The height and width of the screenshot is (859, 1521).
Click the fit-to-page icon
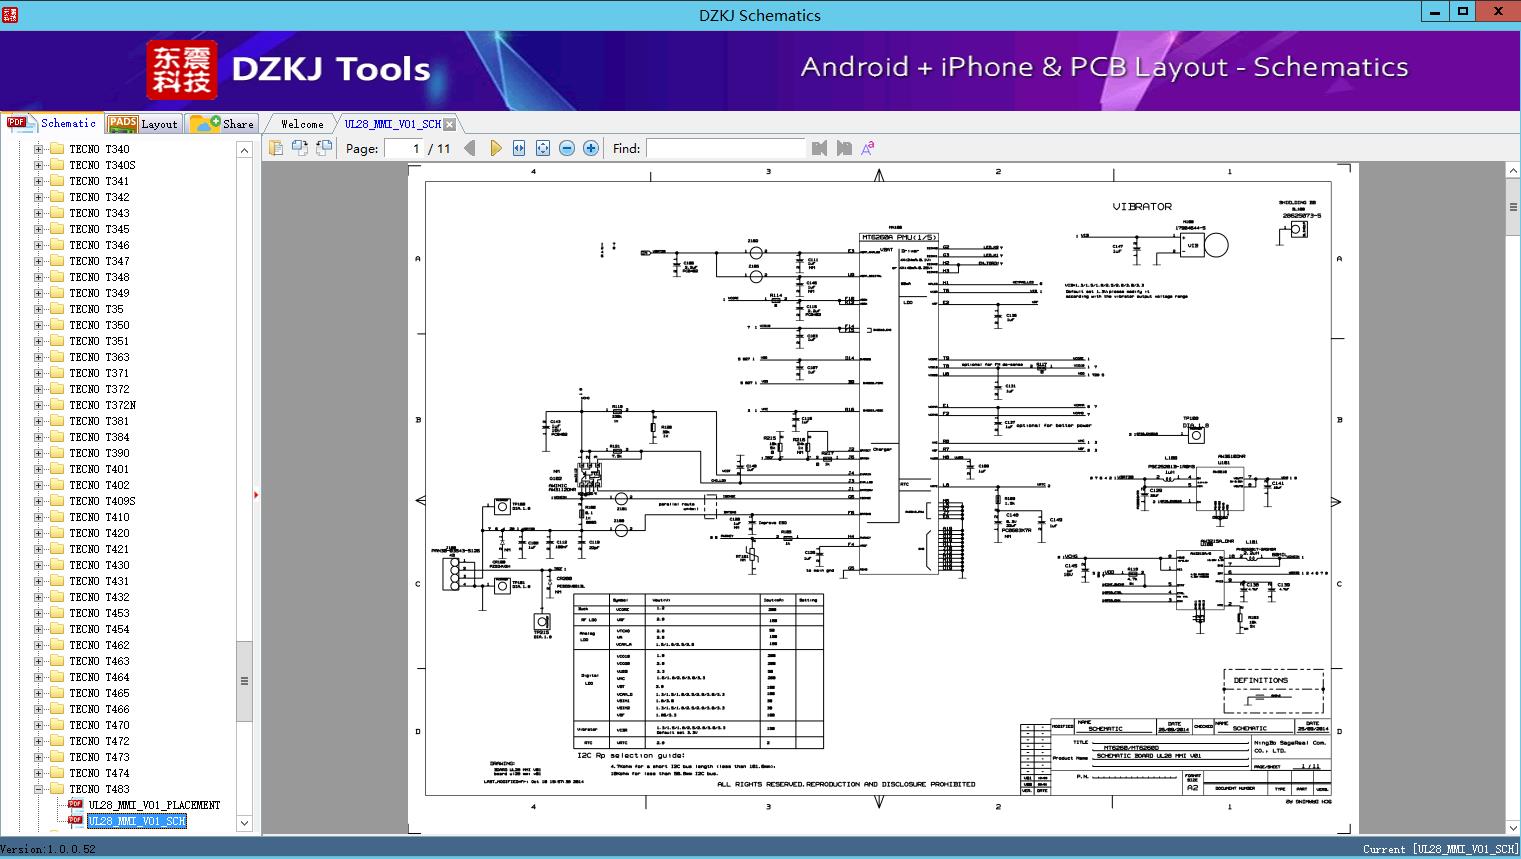543,148
